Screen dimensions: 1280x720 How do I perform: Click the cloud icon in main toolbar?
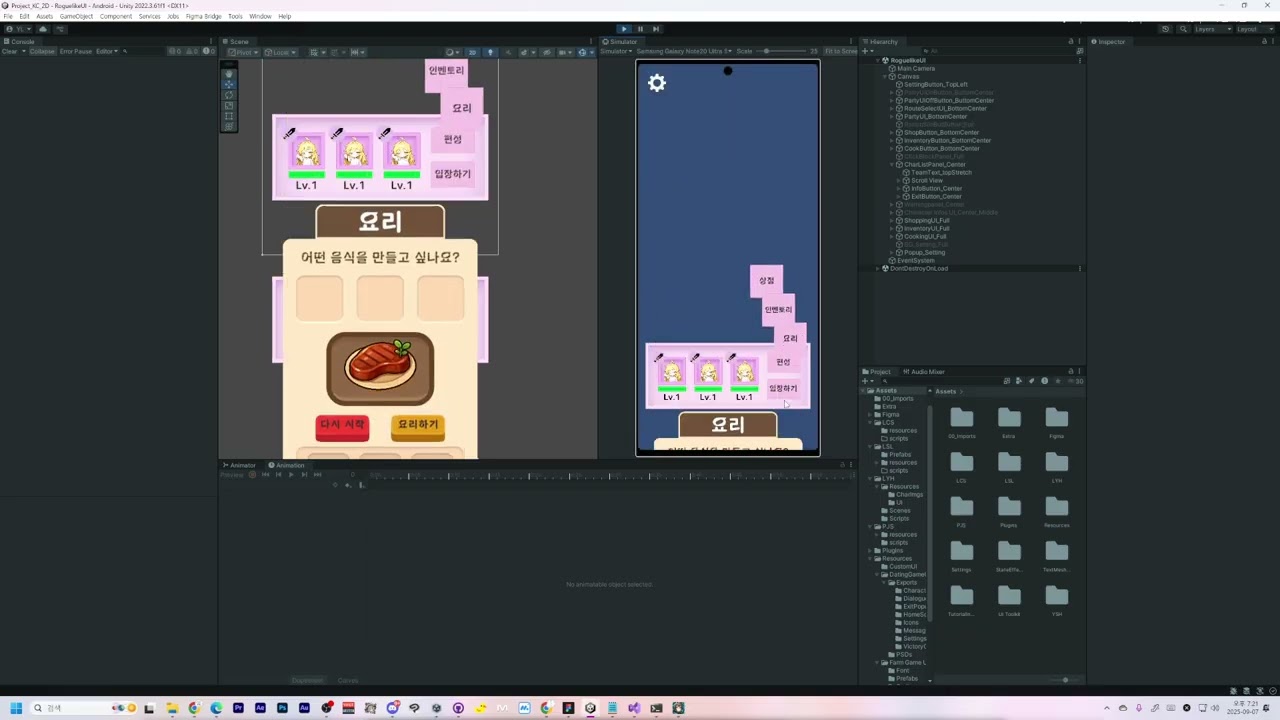(x=43, y=29)
